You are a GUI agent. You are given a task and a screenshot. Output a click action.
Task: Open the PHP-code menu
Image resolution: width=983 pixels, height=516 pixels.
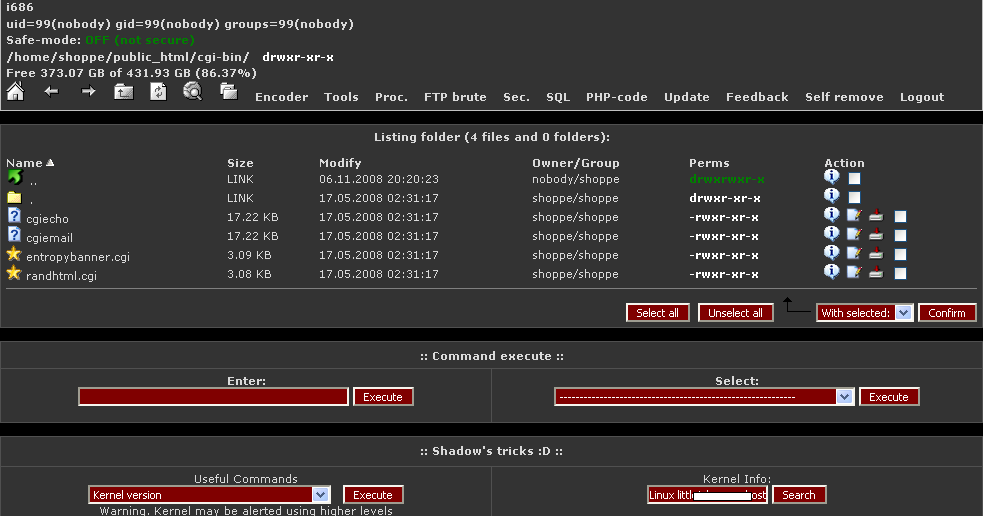tap(617, 97)
